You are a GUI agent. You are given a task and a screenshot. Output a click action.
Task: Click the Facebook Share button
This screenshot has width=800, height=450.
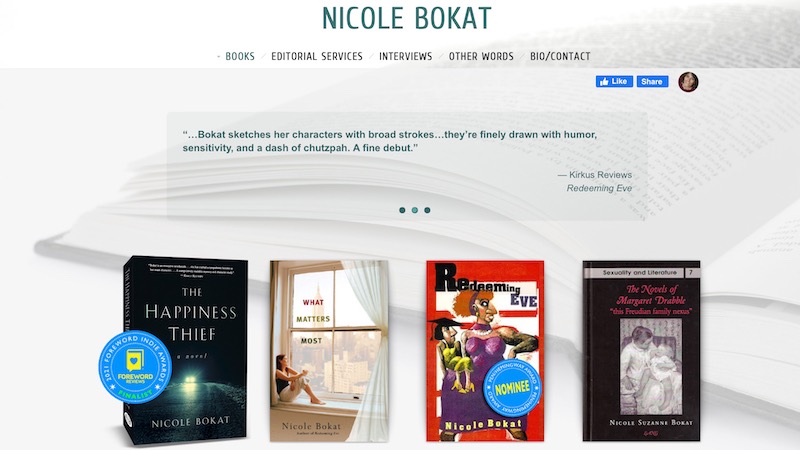point(652,82)
